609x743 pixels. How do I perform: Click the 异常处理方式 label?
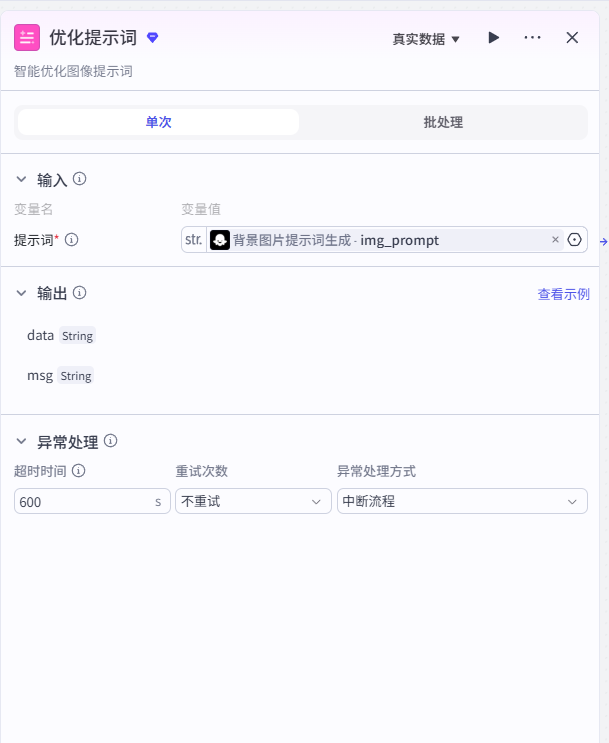tap(376, 471)
